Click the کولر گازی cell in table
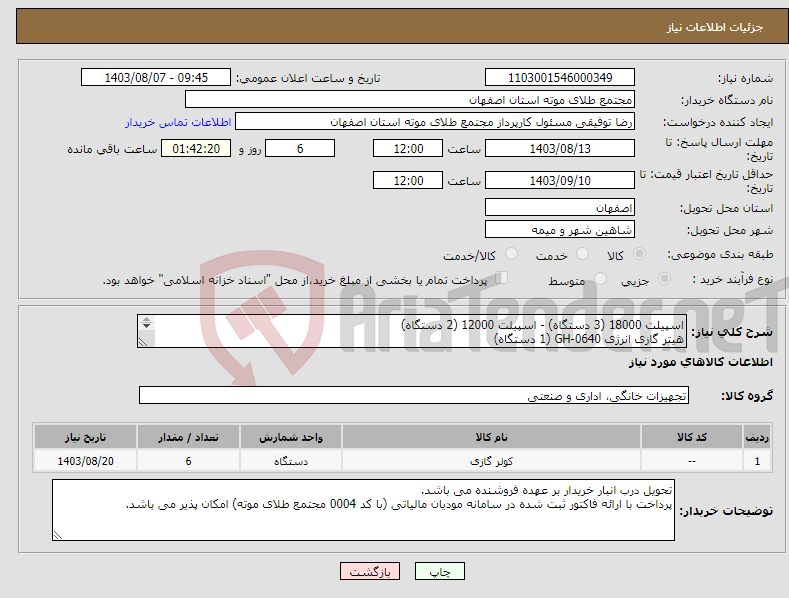This screenshot has width=789, height=598. [491, 461]
